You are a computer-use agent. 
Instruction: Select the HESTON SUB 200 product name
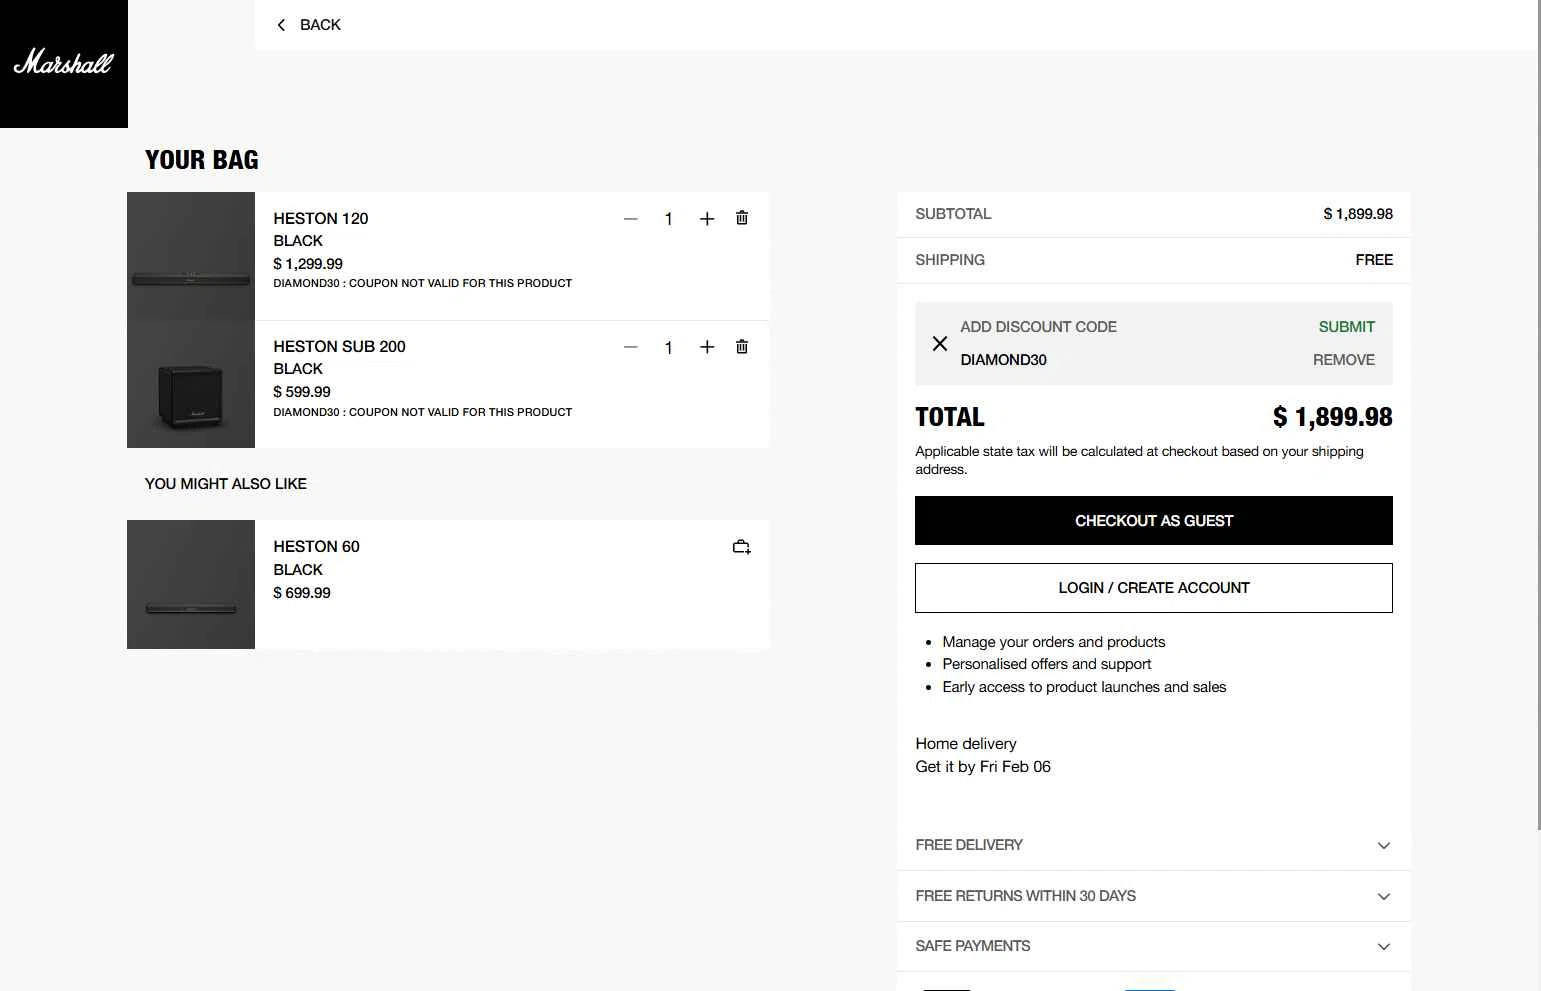(x=340, y=346)
